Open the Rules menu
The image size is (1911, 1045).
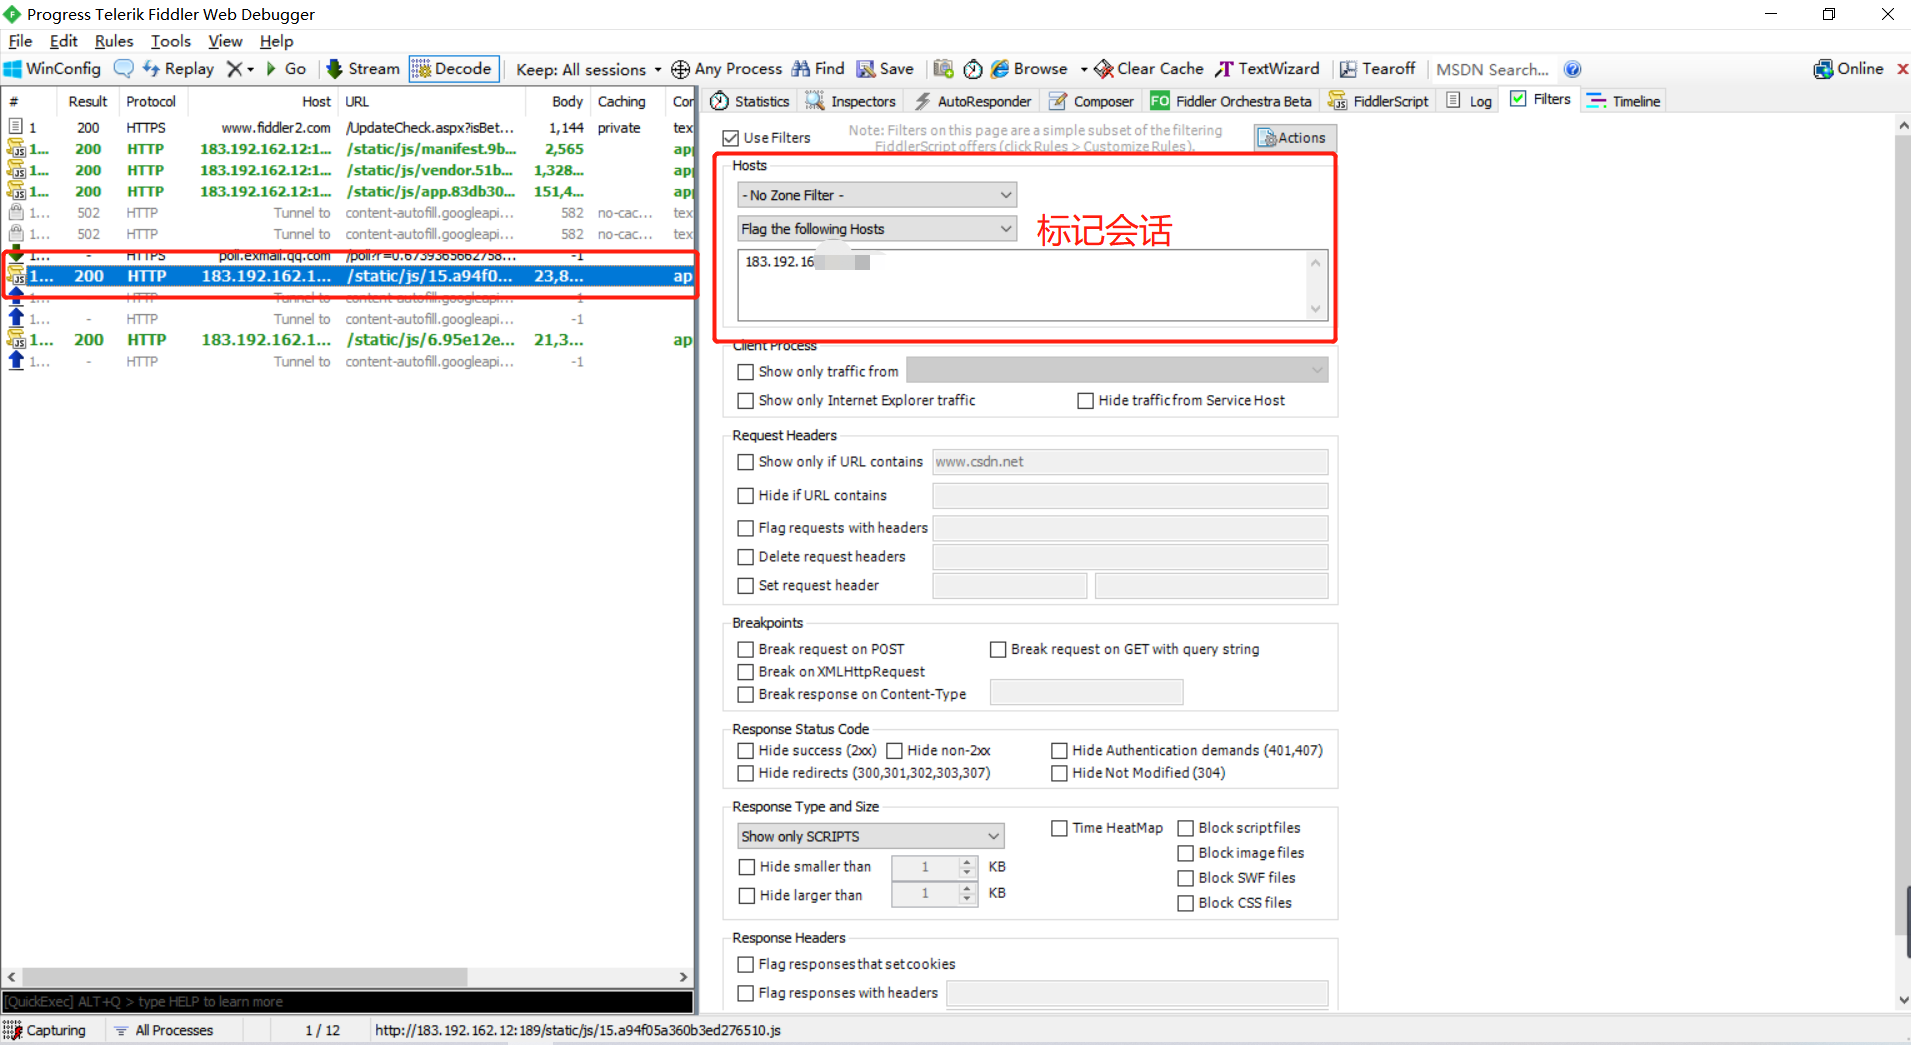pos(113,41)
